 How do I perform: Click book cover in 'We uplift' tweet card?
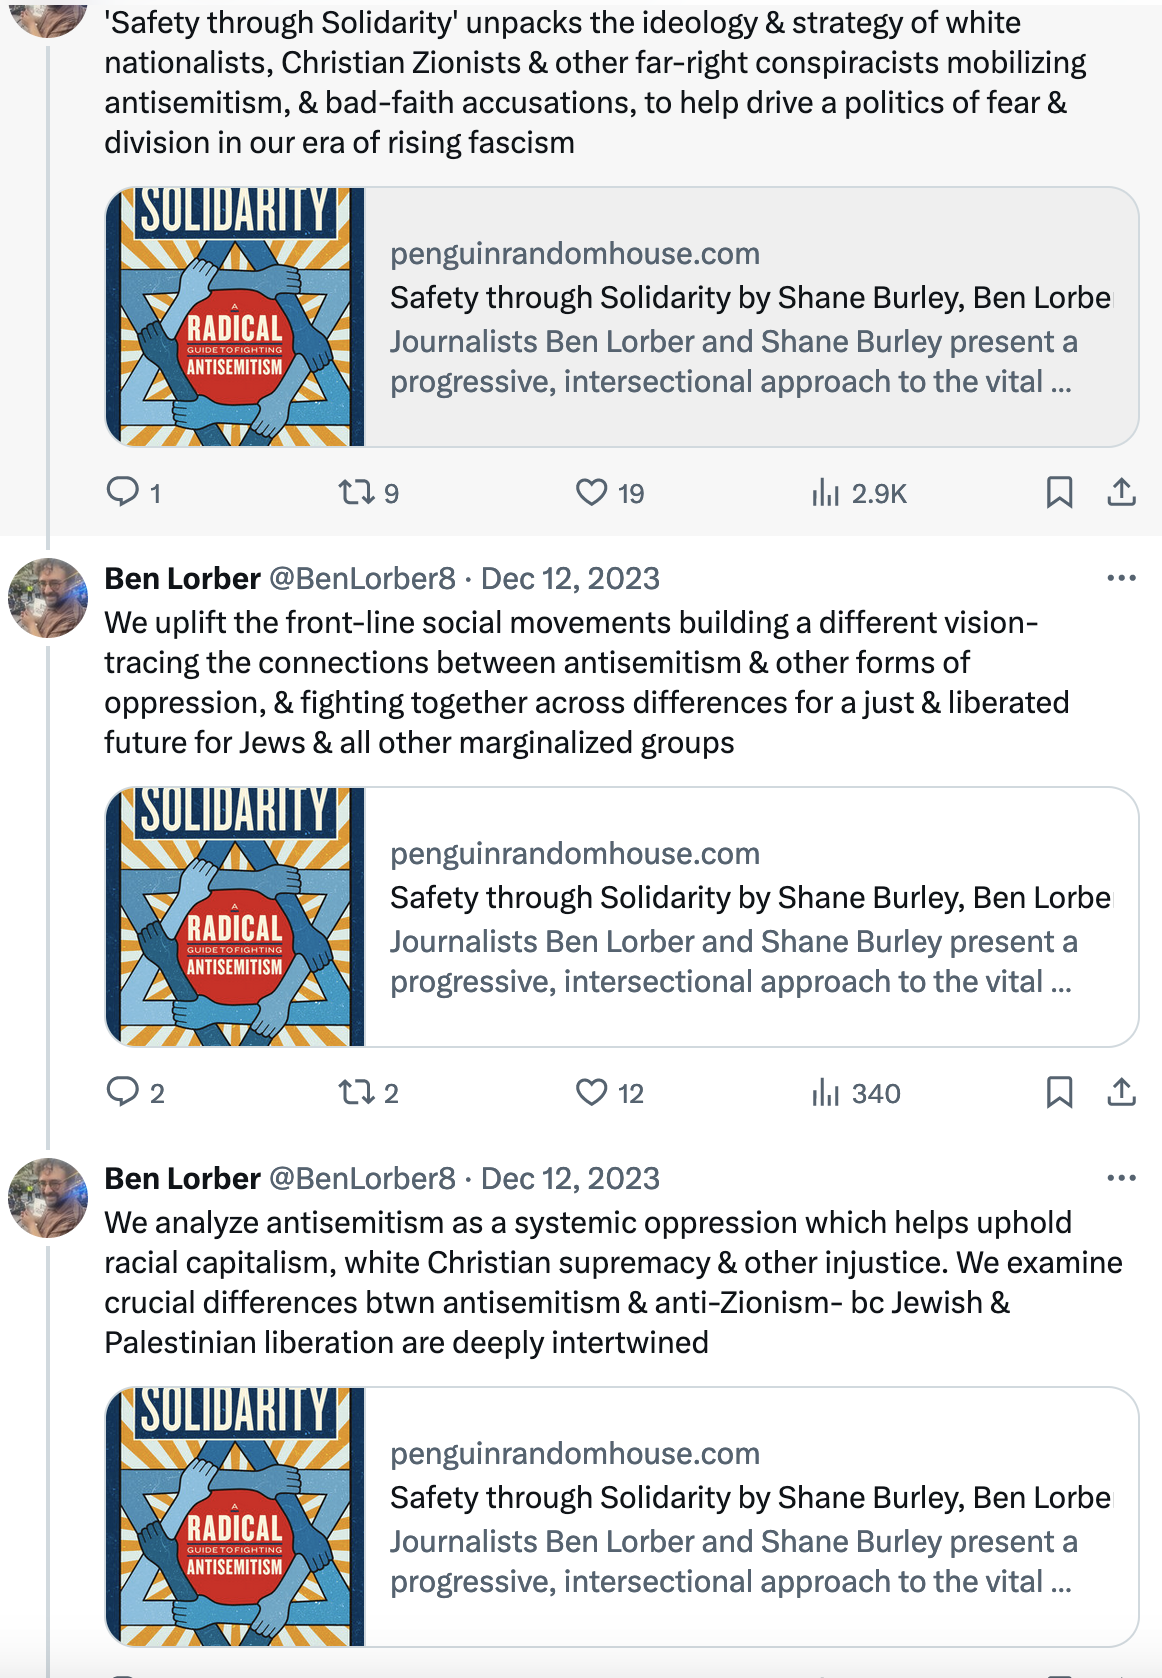(x=235, y=917)
